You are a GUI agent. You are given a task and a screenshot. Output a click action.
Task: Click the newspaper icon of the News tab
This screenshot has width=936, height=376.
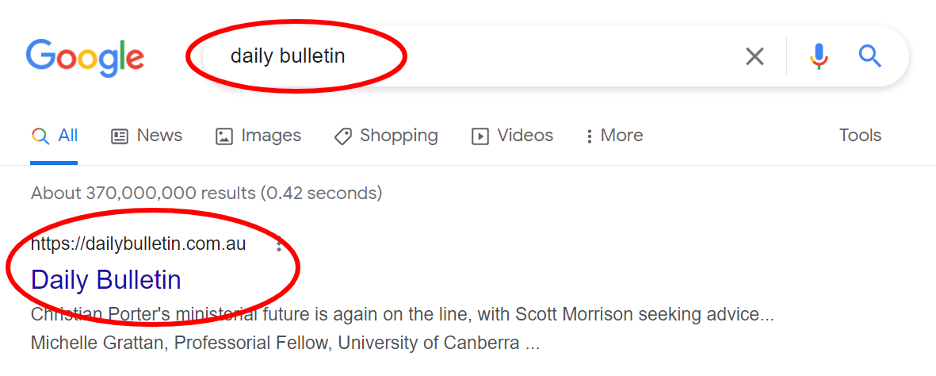tap(119, 137)
